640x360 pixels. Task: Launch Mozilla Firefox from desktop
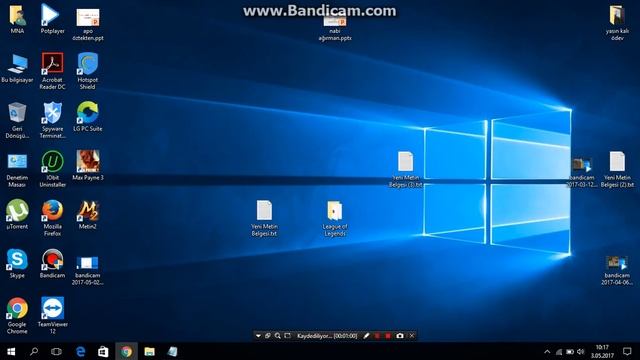click(x=52, y=218)
